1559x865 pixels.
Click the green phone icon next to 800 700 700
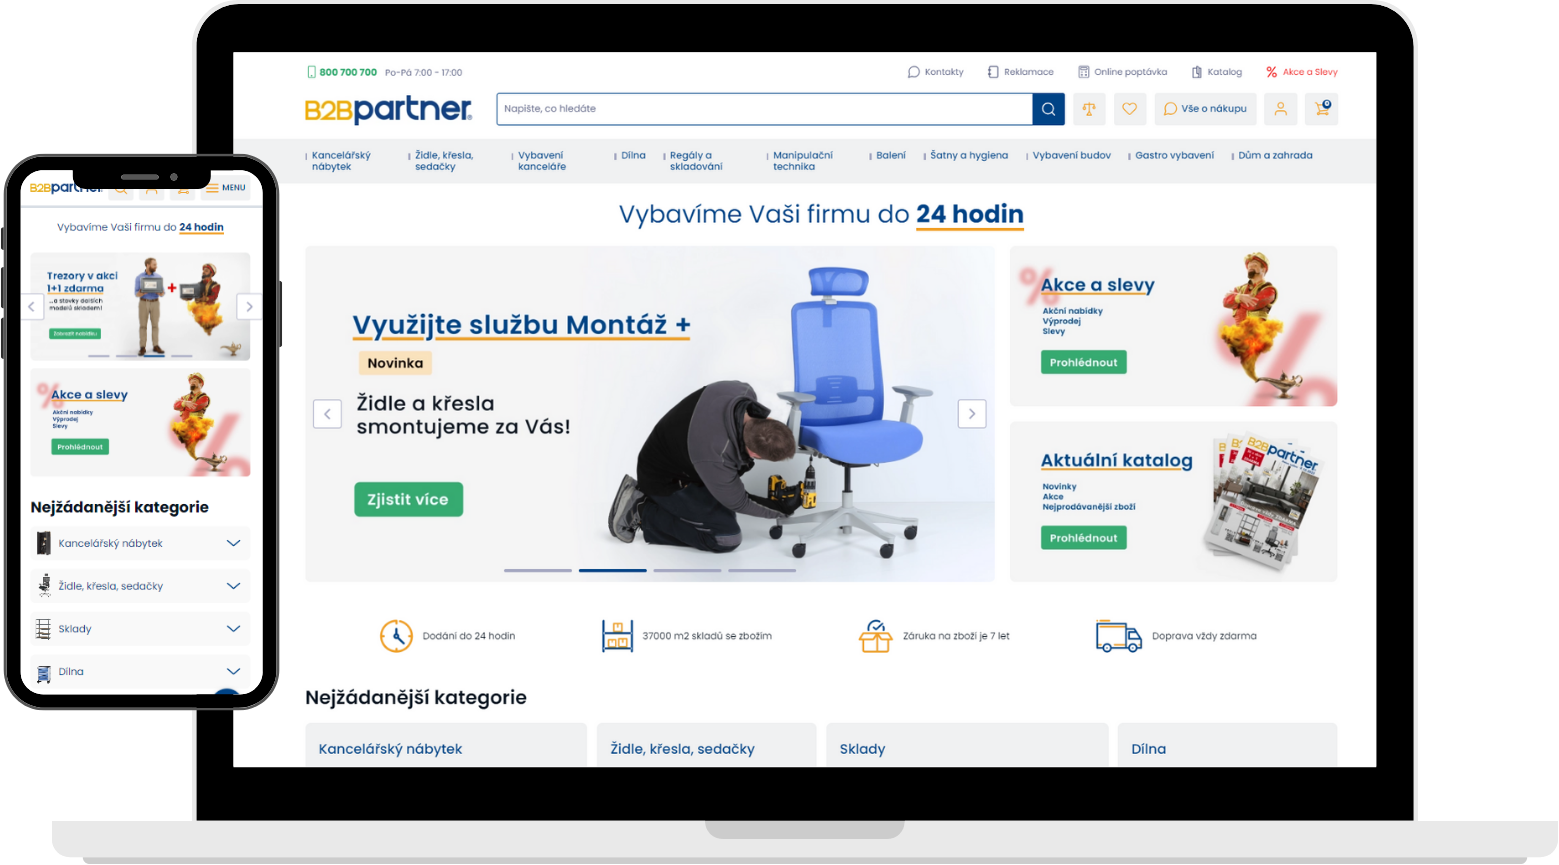pyautogui.click(x=311, y=72)
